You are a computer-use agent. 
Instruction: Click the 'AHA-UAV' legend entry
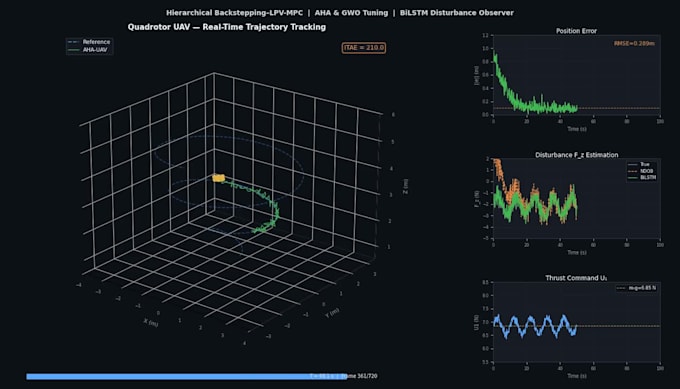tap(88, 50)
